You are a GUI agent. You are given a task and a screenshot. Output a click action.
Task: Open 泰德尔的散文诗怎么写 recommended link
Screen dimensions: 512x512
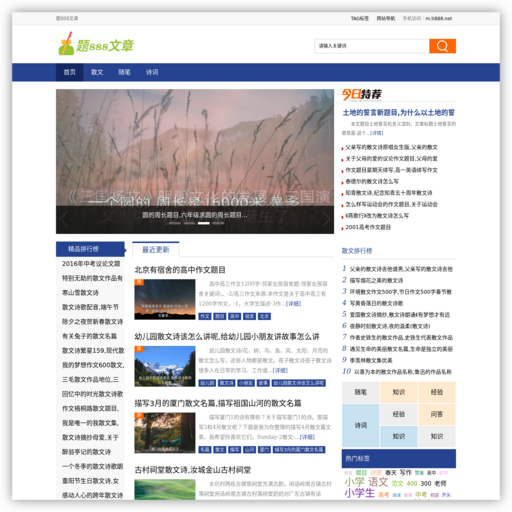pyautogui.click(x=372, y=182)
